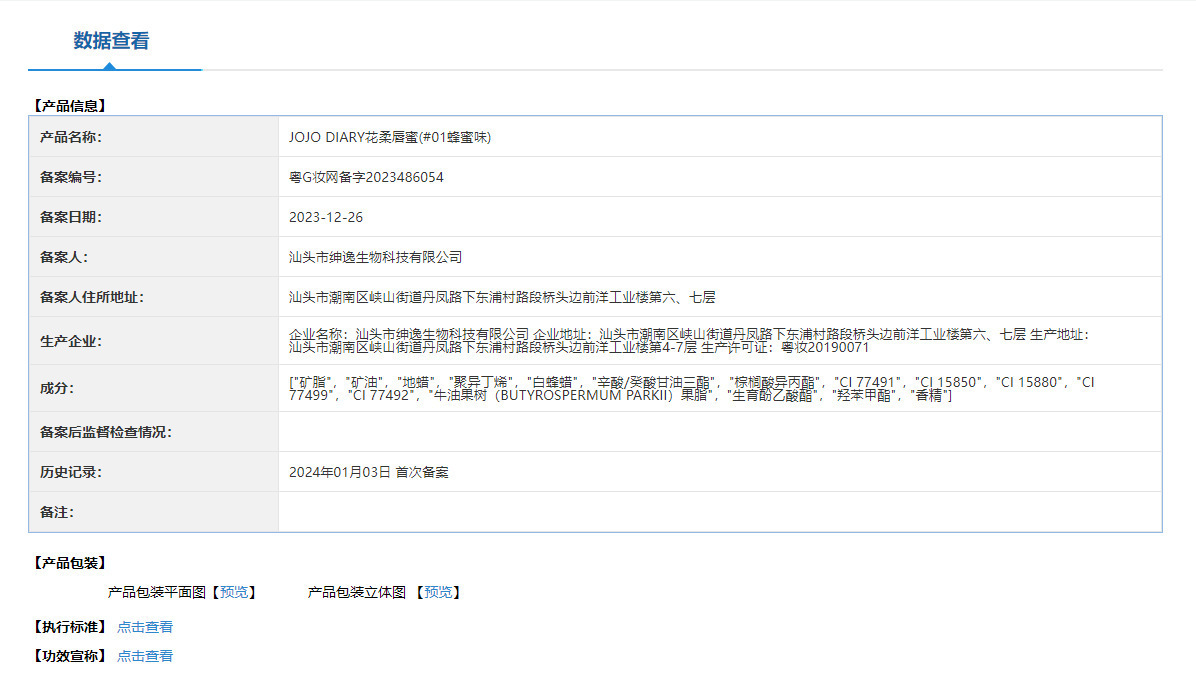This screenshot has height=696, width=1196.
Task: Click the 备注 label cell
Action: (153, 512)
